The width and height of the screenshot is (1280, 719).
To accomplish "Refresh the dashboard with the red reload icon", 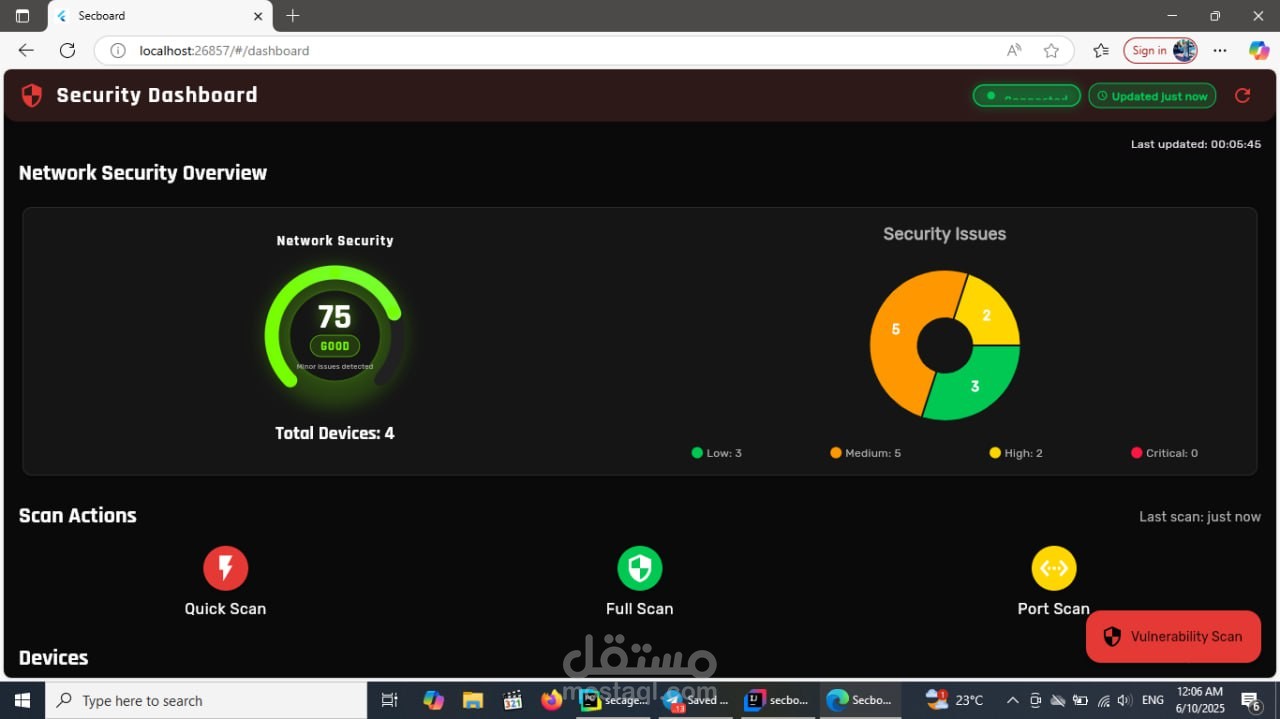I will click(x=1242, y=96).
